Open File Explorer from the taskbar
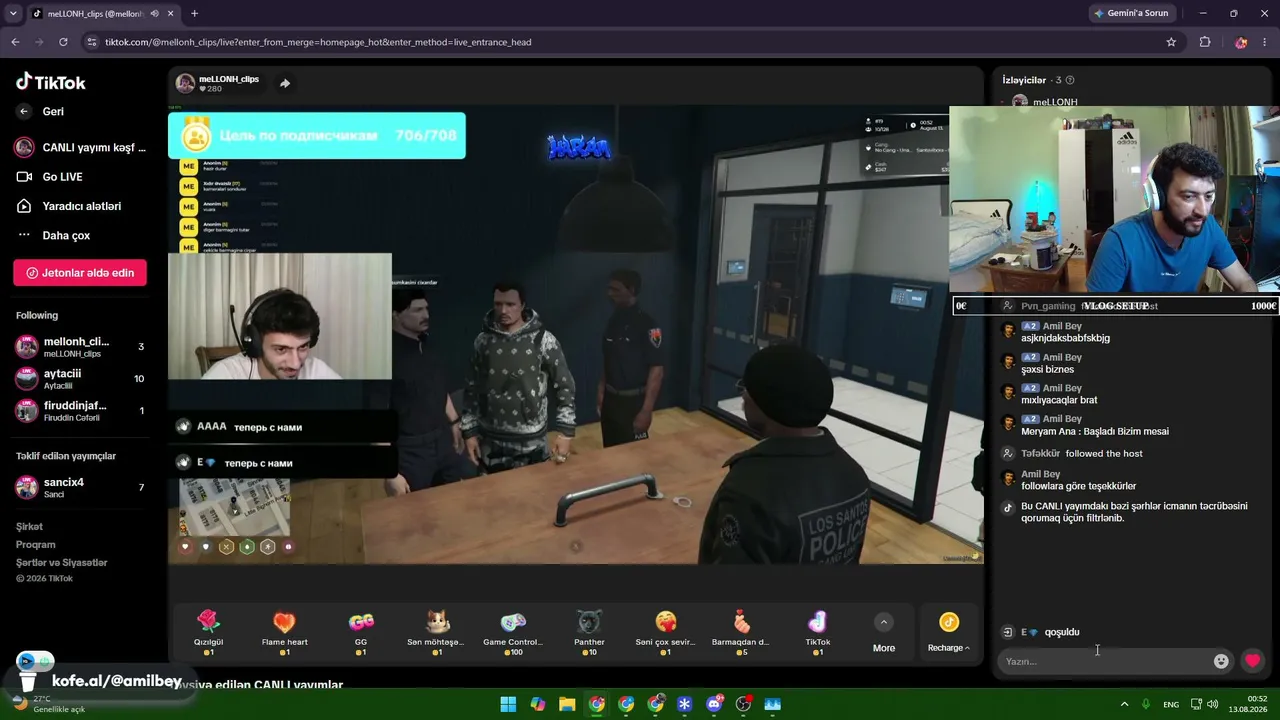The height and width of the screenshot is (720, 1280). click(567, 704)
